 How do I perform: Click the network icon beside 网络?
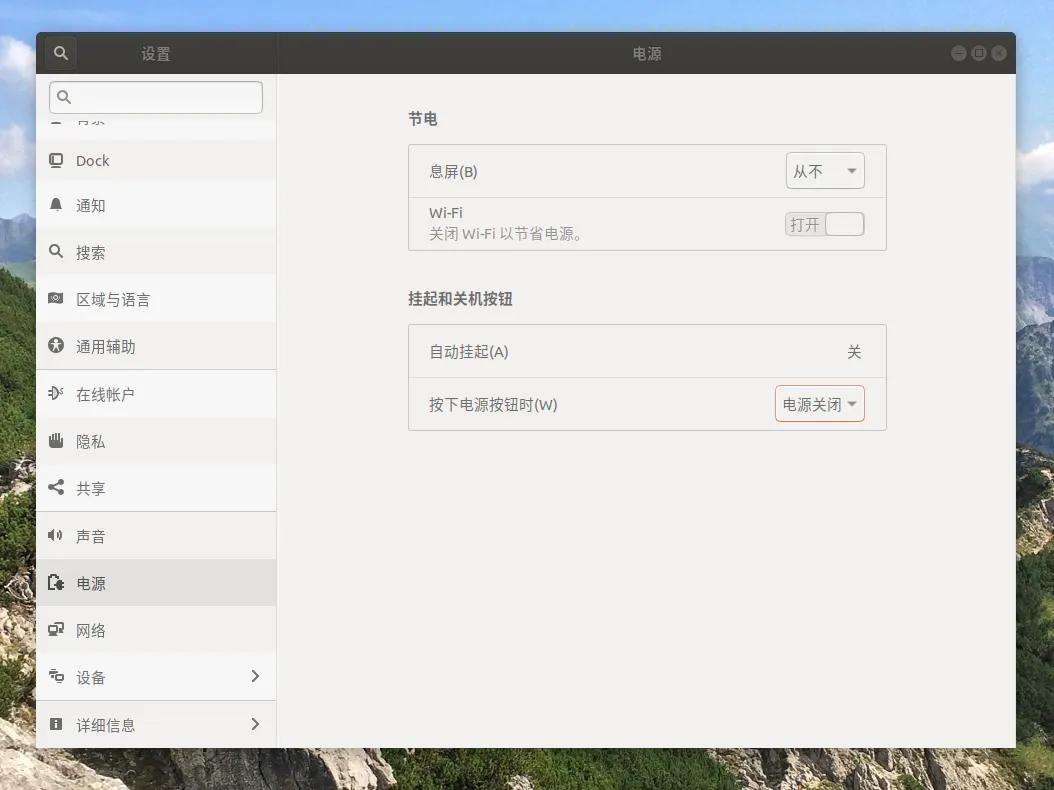[x=56, y=629]
